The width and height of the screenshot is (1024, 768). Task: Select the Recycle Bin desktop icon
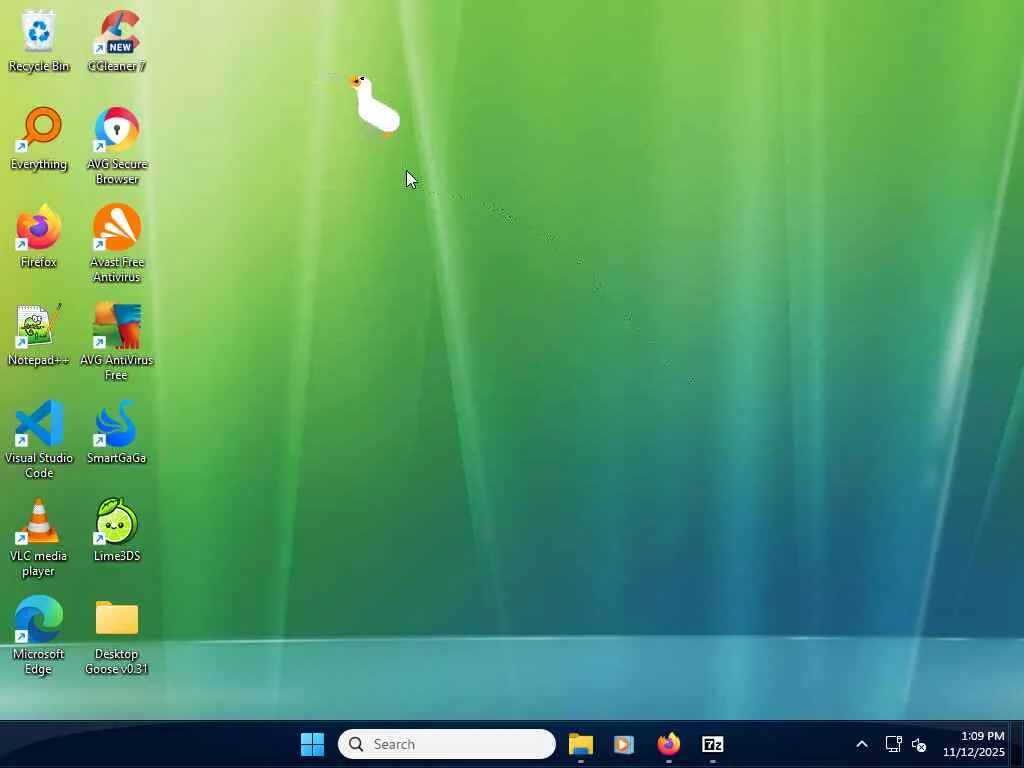39,40
